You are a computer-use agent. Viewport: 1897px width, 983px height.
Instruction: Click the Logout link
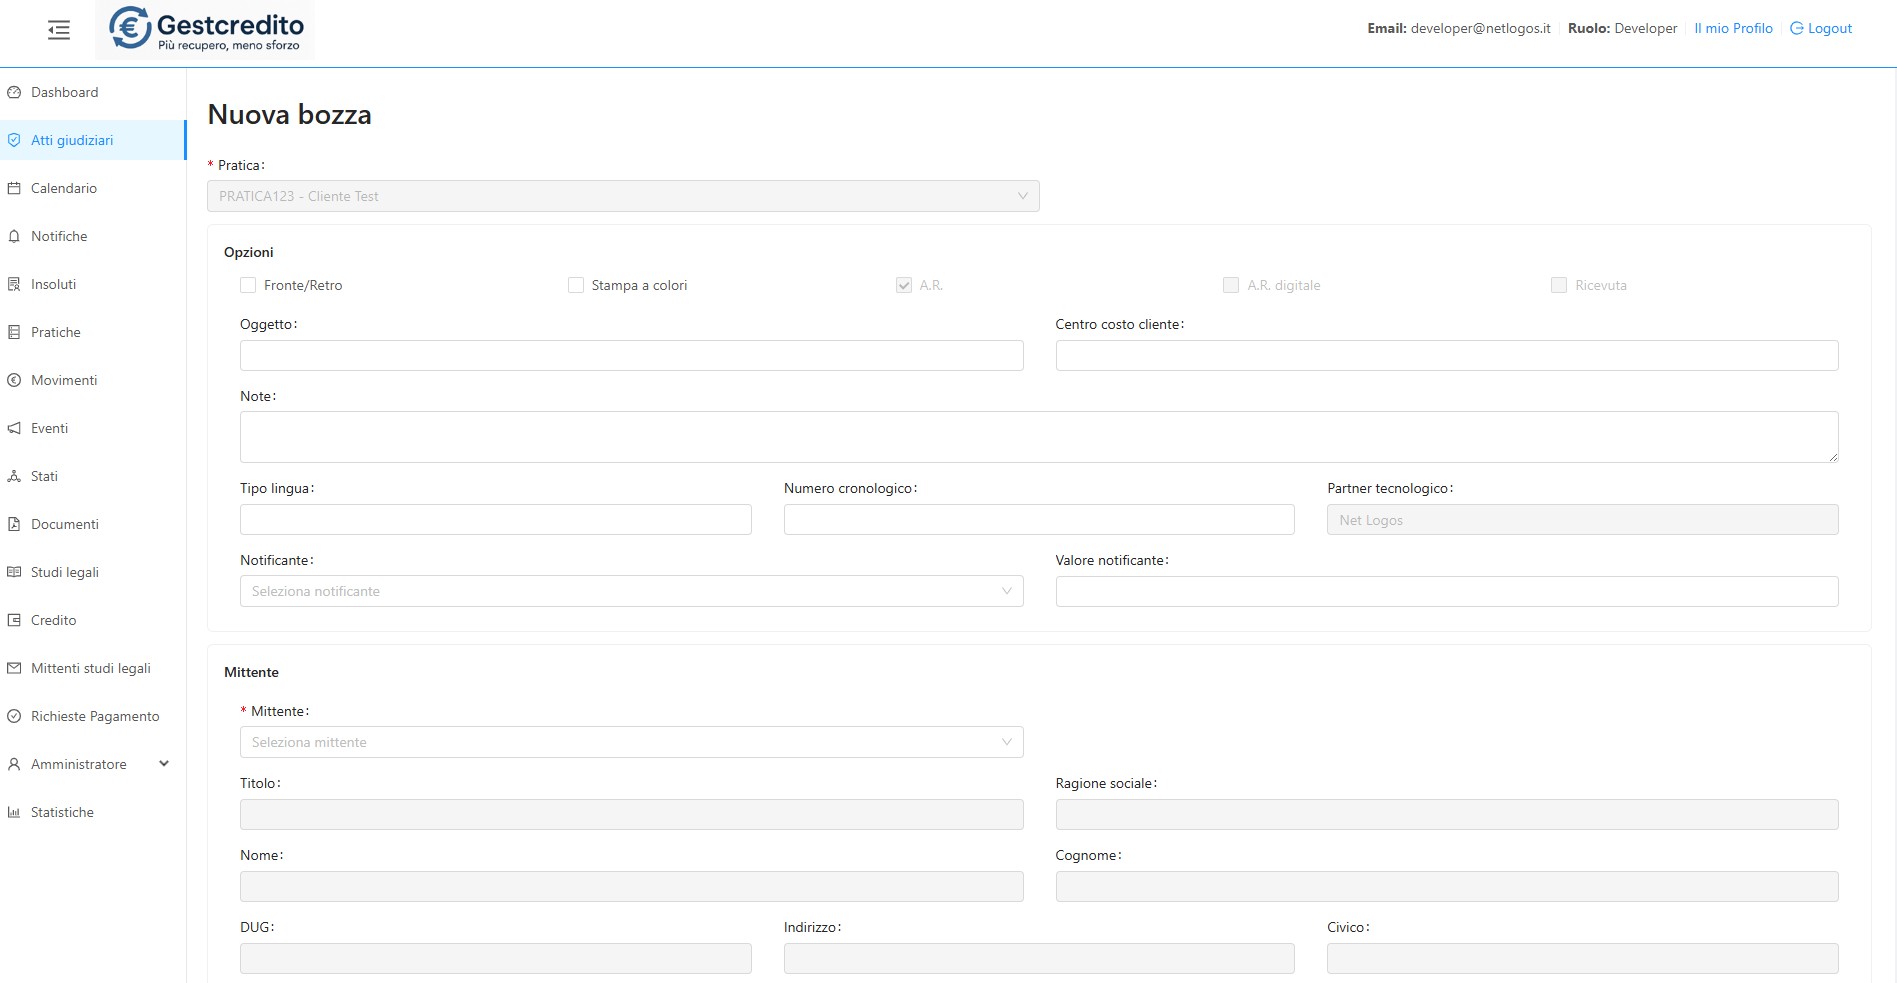(1821, 28)
